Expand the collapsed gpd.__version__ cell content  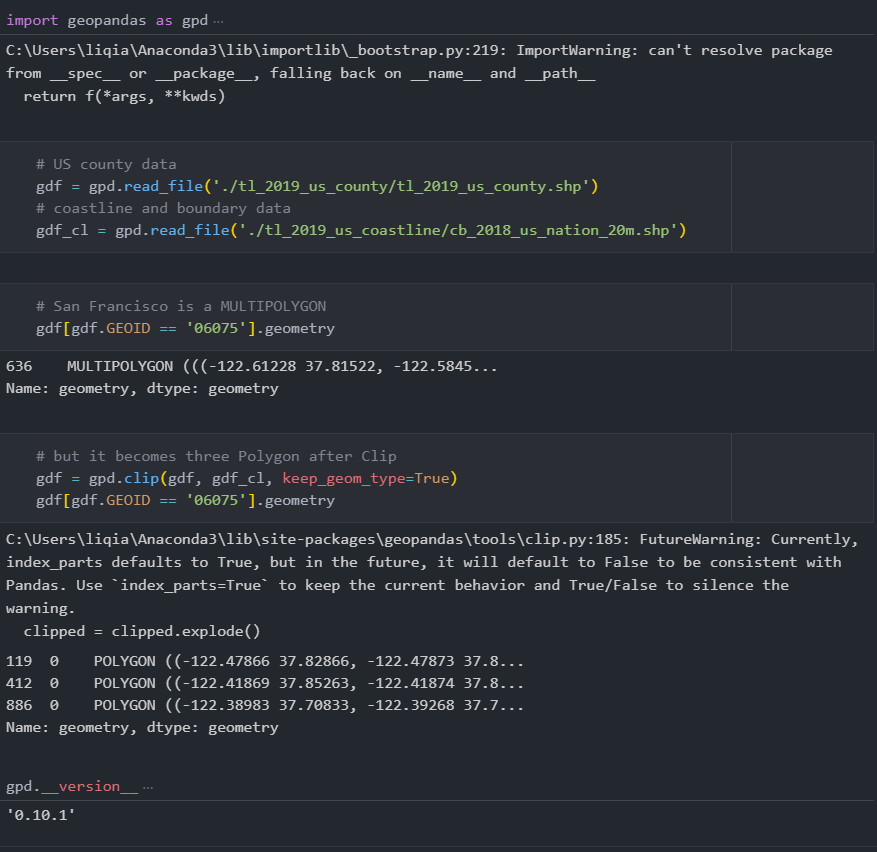[147, 786]
